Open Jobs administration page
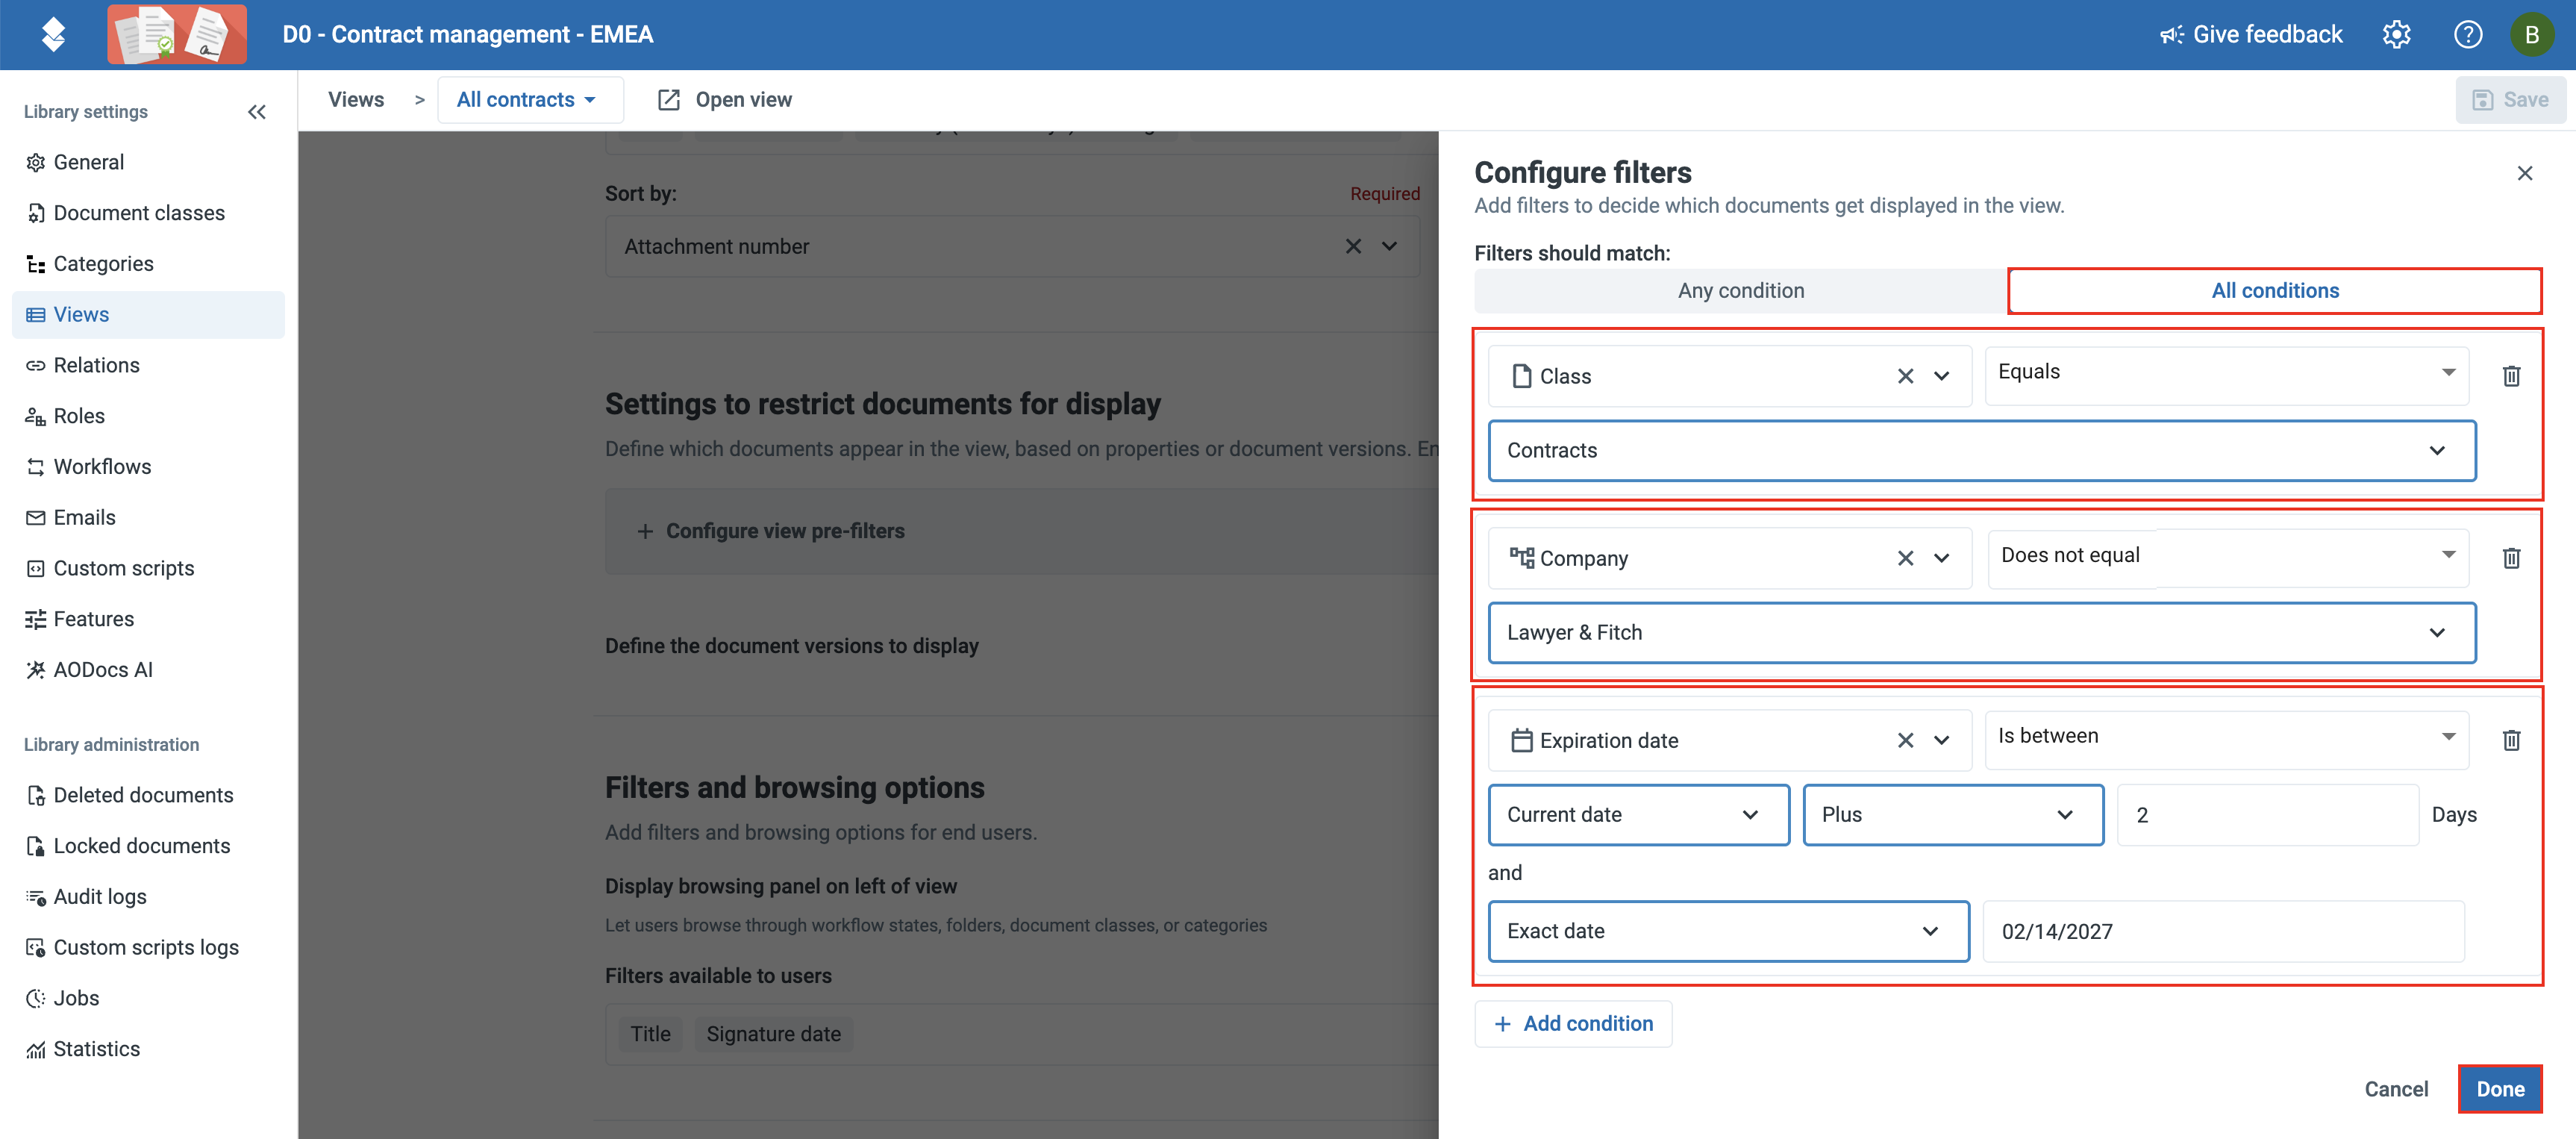The width and height of the screenshot is (2576, 1139). (x=148, y=998)
